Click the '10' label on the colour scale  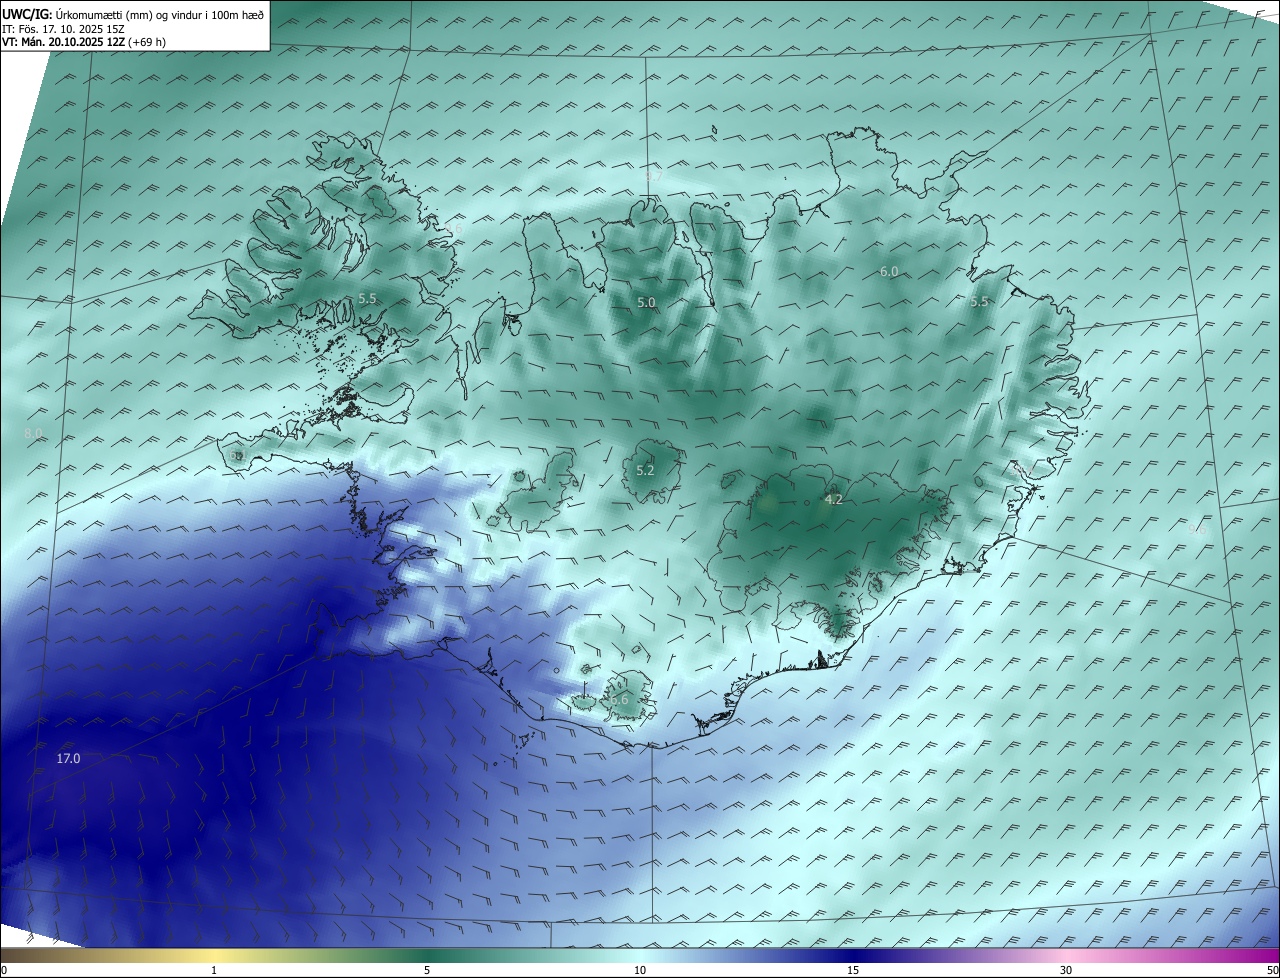[640, 970]
